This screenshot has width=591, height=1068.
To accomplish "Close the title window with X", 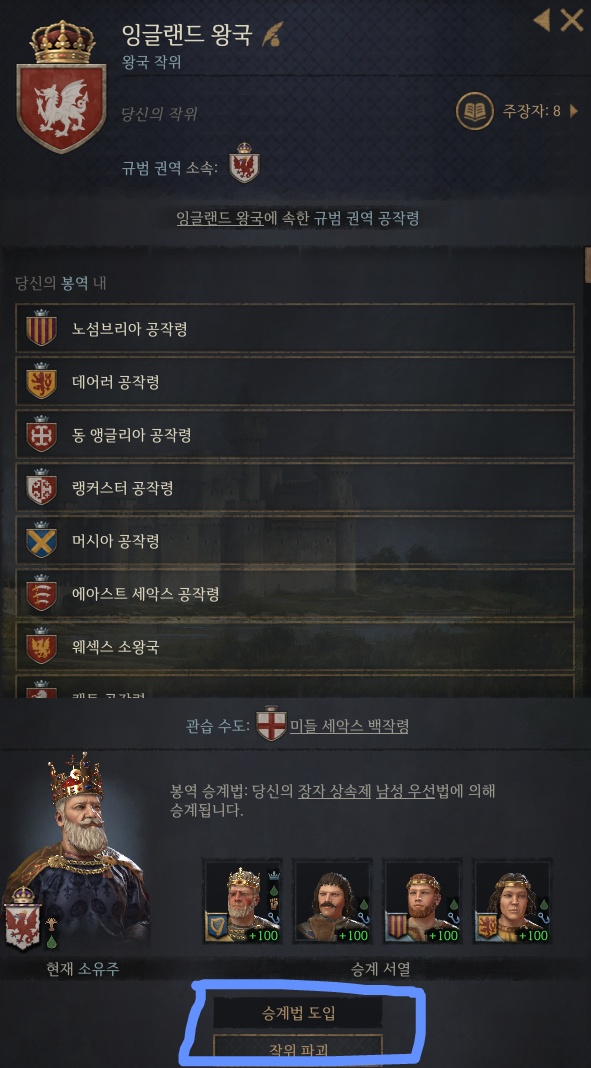I will (x=572, y=20).
